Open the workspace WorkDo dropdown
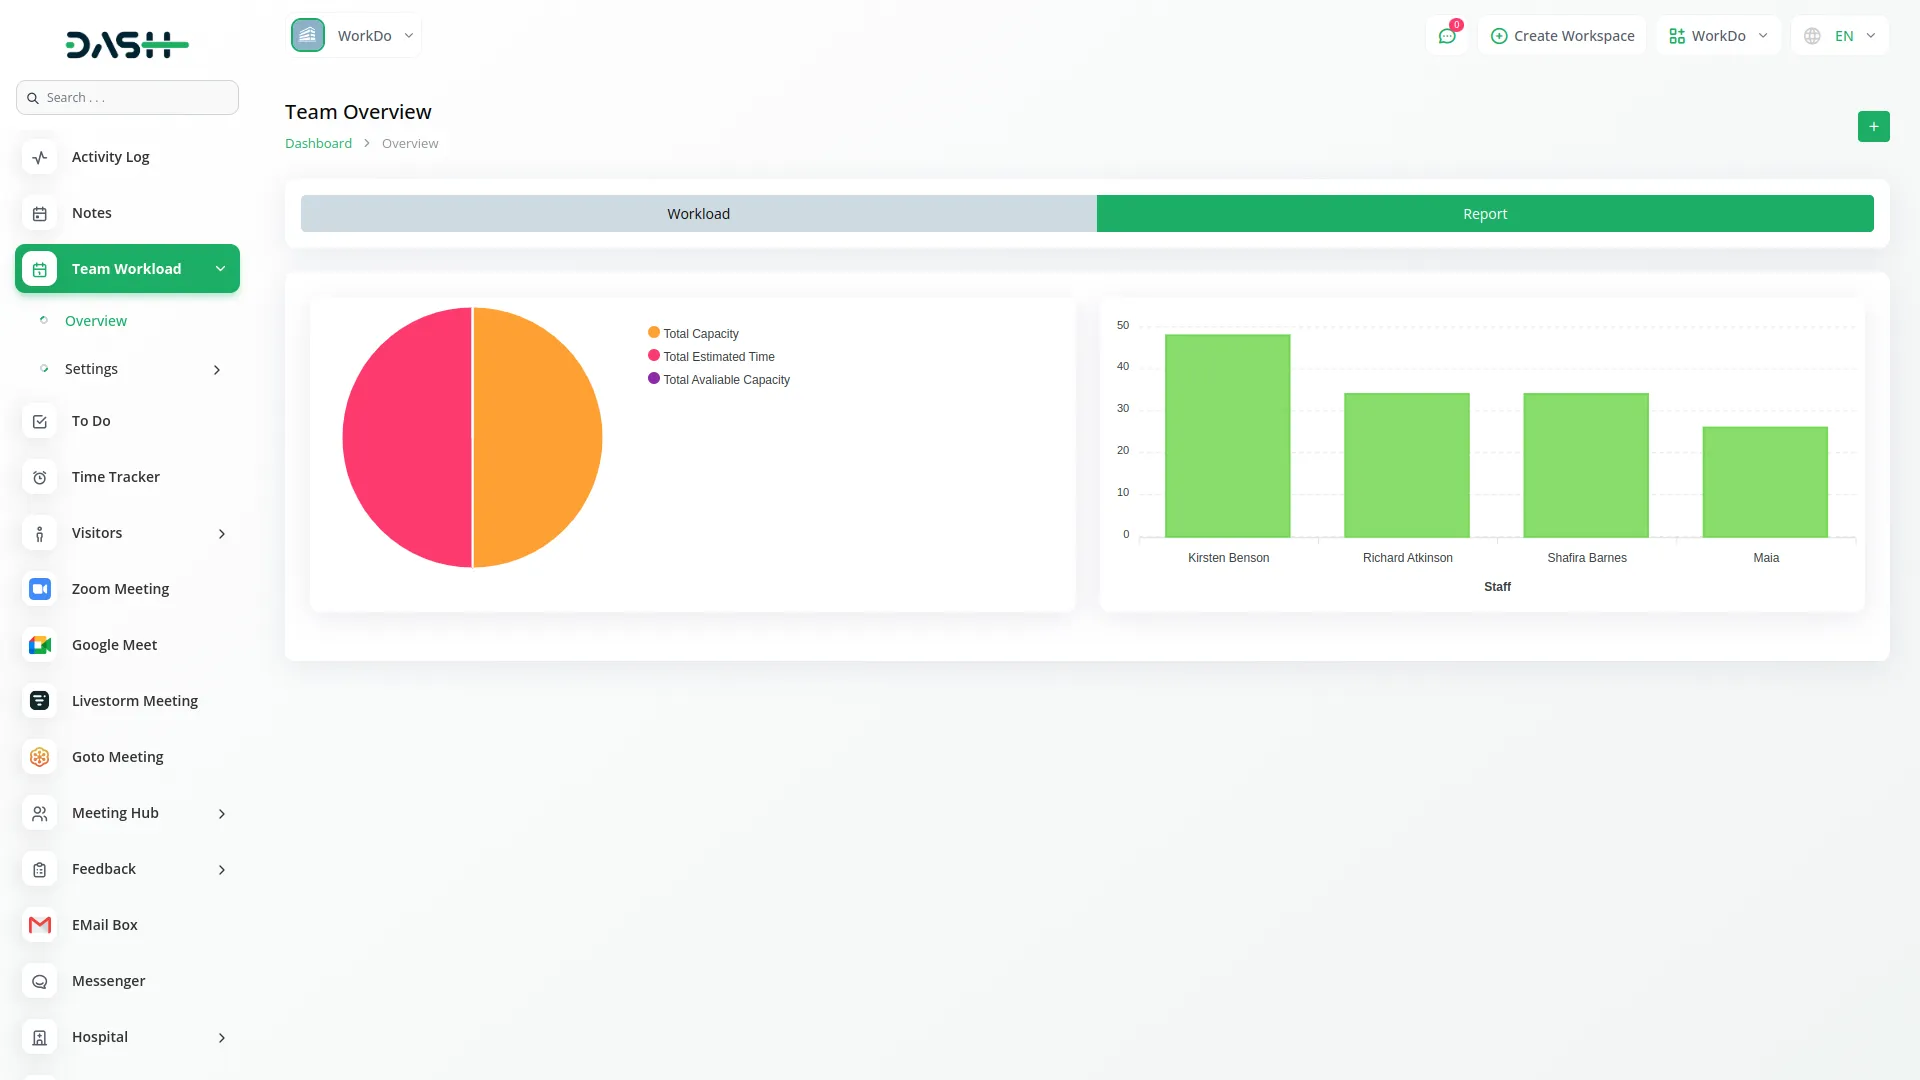Image resolution: width=1920 pixels, height=1080 pixels. point(1718,35)
